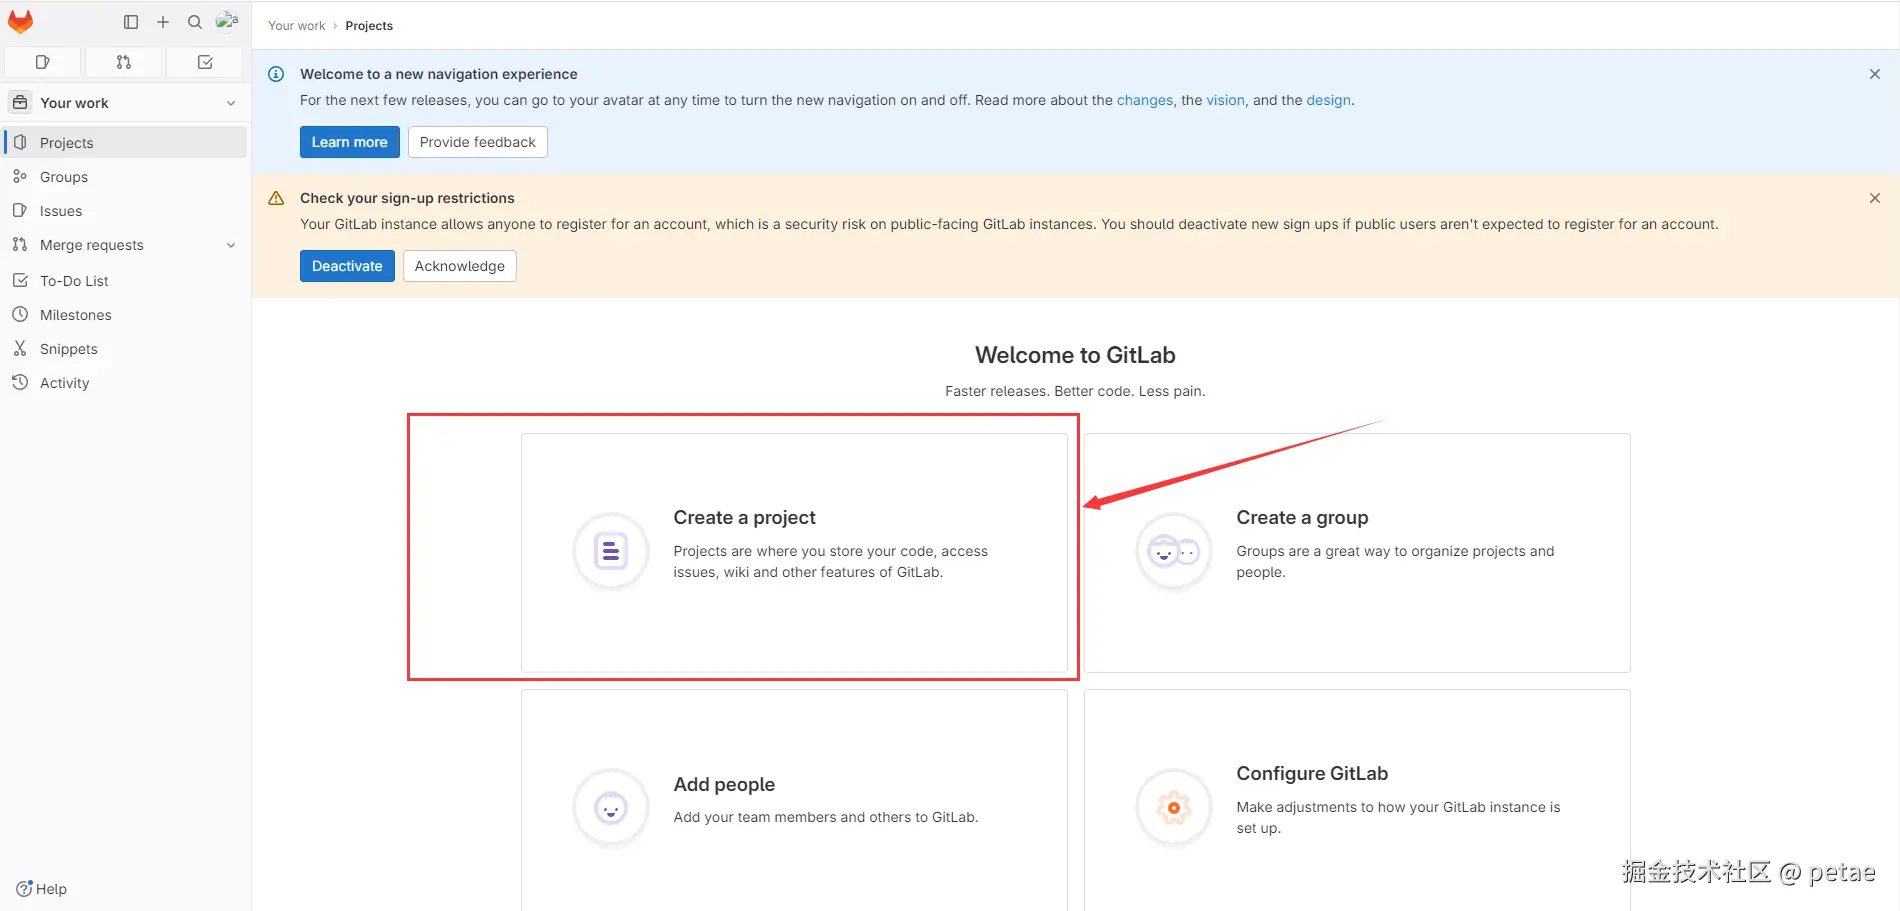This screenshot has width=1900, height=911.
Task: Click the Groups sidebar icon
Action: pos(20,176)
